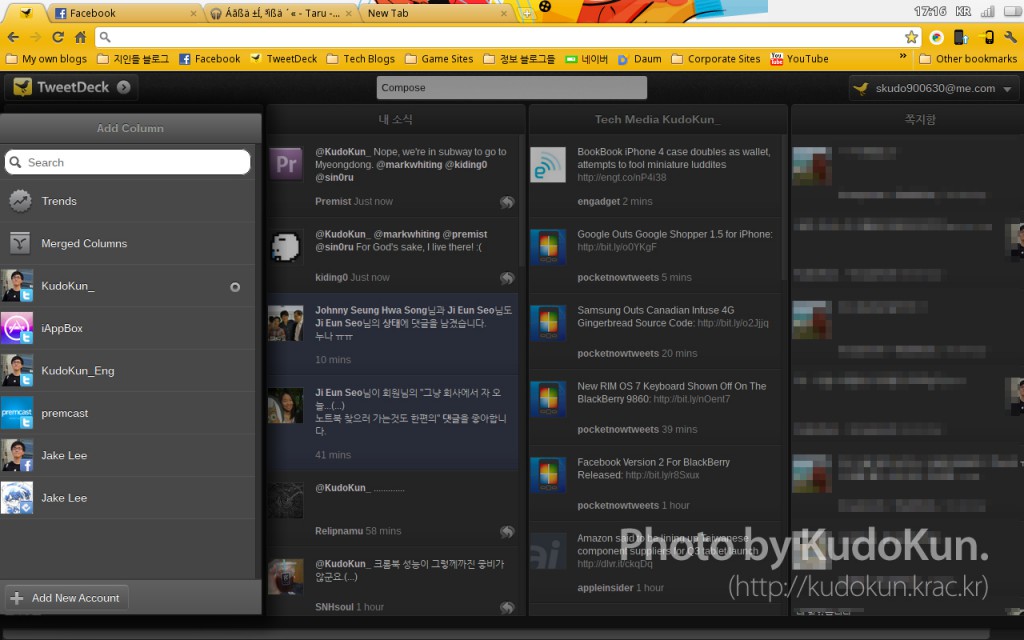
Task: Reply to the Premist tweet
Action: point(507,202)
